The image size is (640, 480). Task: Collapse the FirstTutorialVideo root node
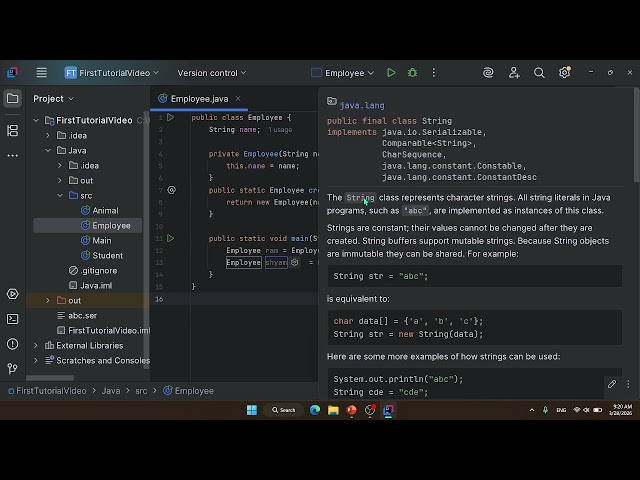pyautogui.click(x=36, y=120)
